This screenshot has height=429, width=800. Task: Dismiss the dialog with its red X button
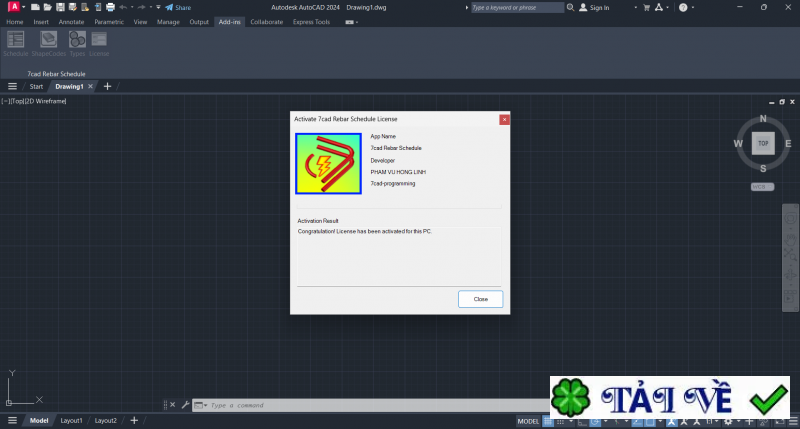(x=504, y=119)
